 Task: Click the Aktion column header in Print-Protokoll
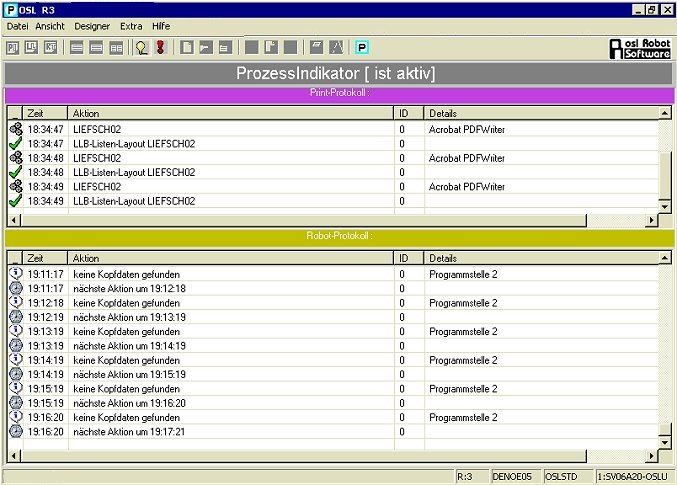point(231,113)
